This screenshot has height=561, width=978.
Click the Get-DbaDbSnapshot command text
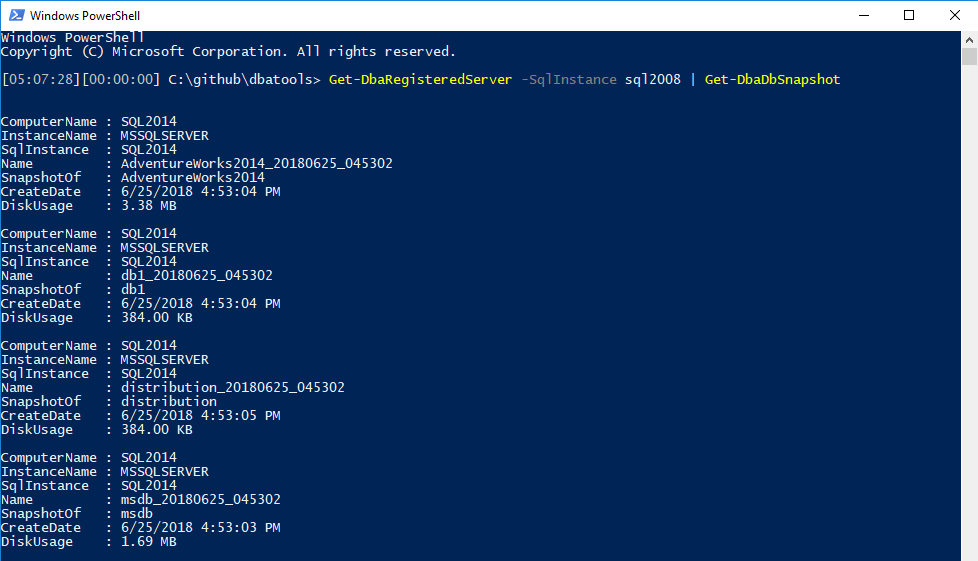772,80
